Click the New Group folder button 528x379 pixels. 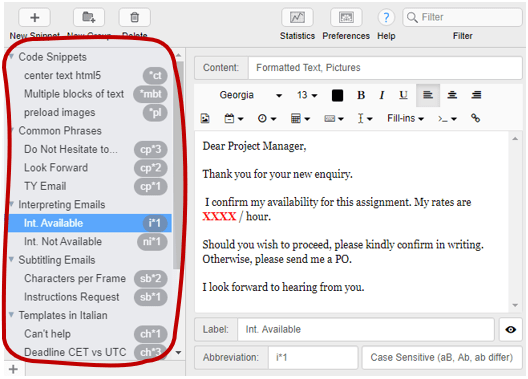coord(89,17)
